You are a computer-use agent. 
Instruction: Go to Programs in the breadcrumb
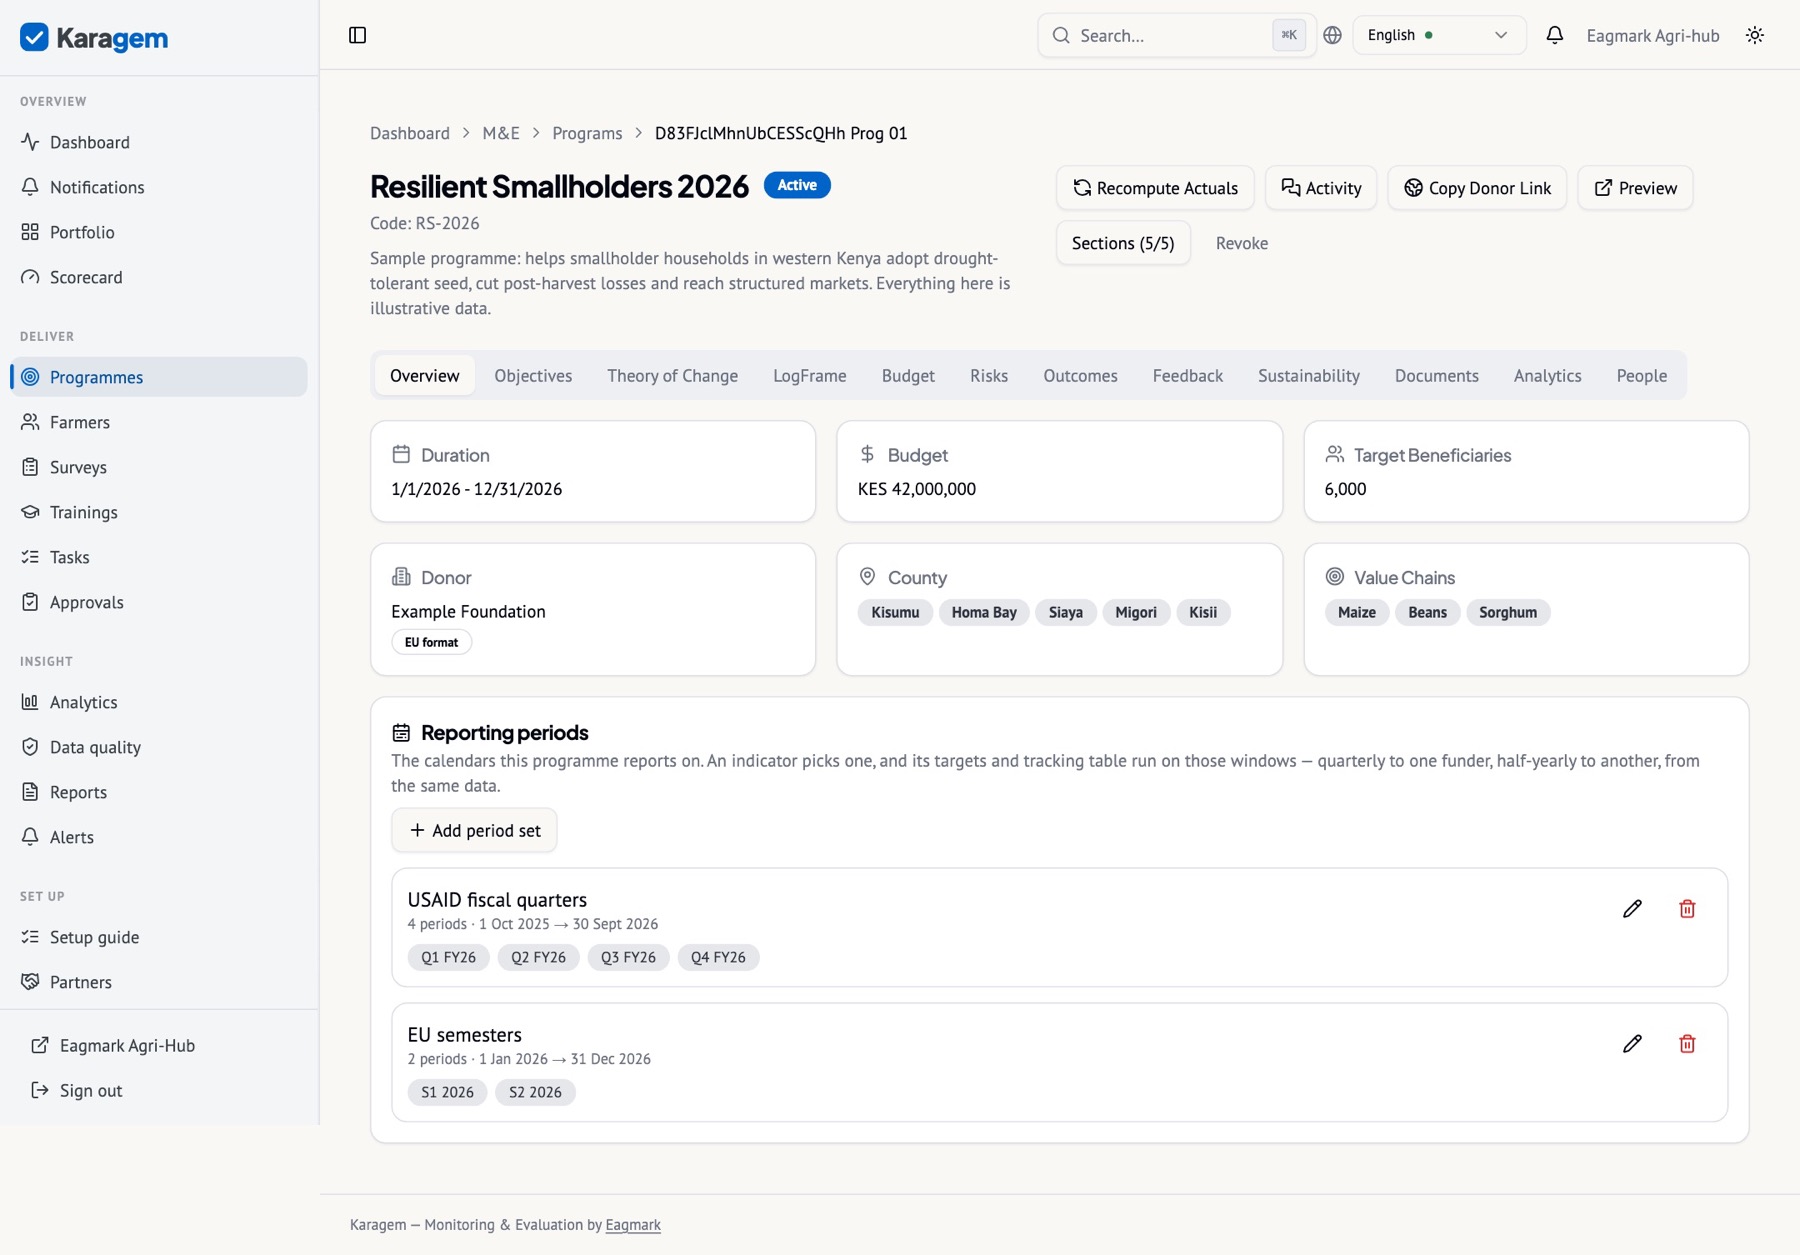pos(587,133)
